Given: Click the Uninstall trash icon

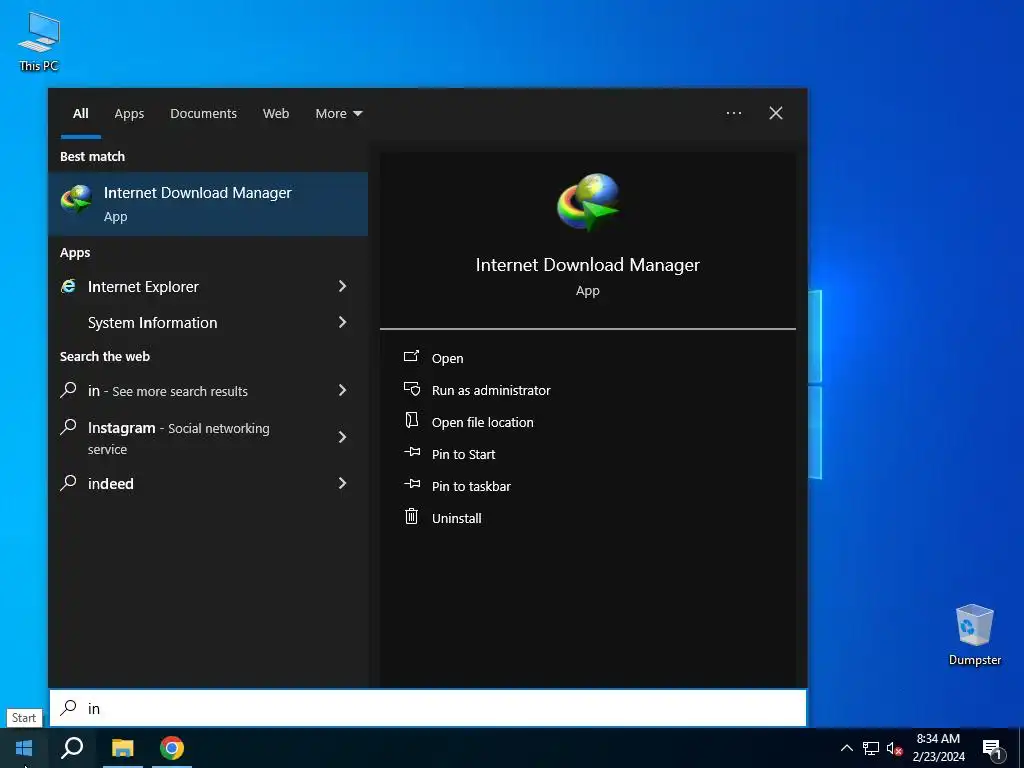Looking at the screenshot, I should [x=411, y=516].
